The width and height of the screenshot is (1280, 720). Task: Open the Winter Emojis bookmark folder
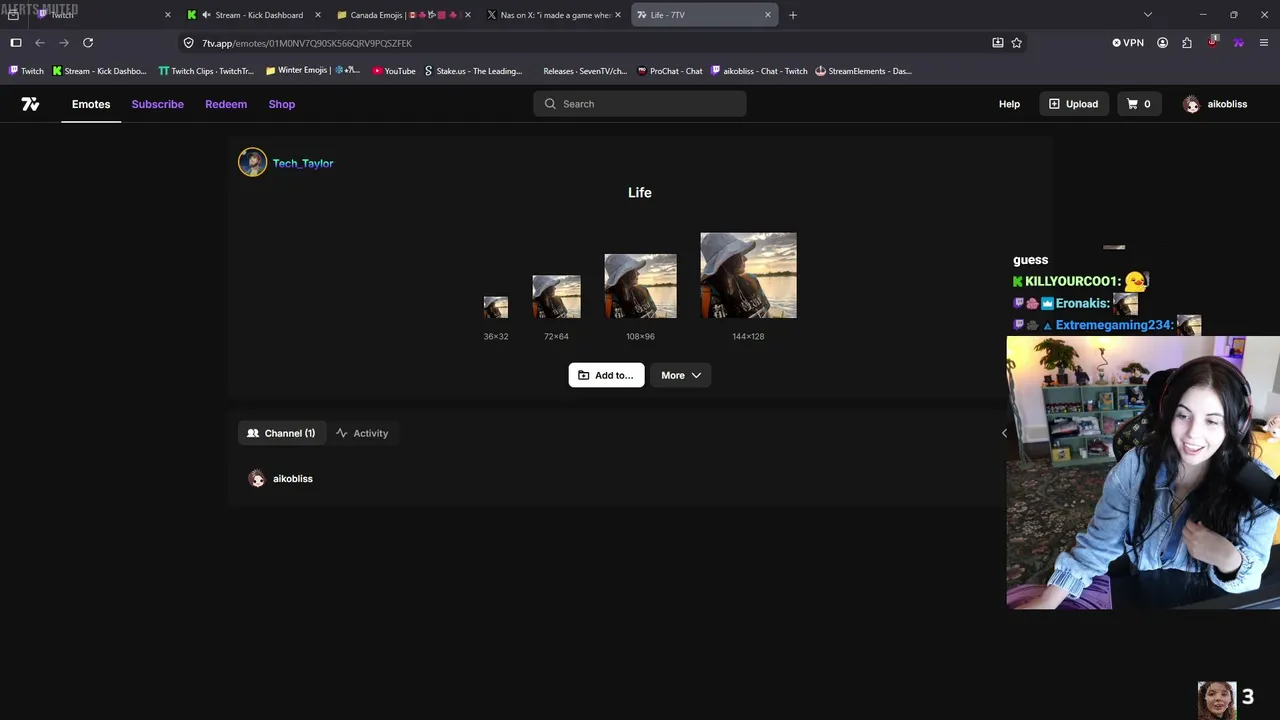(312, 71)
